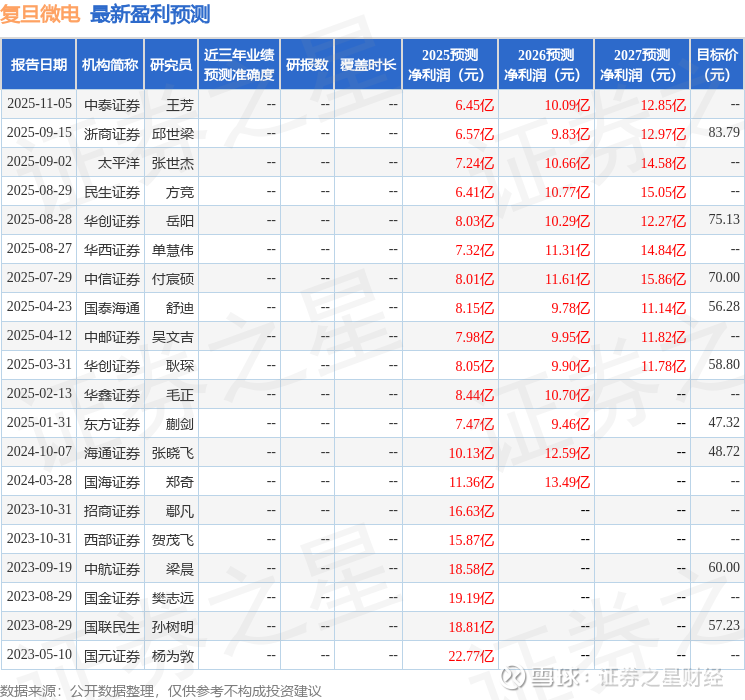Click target price 83.79
745x700 pixels.
point(724,132)
